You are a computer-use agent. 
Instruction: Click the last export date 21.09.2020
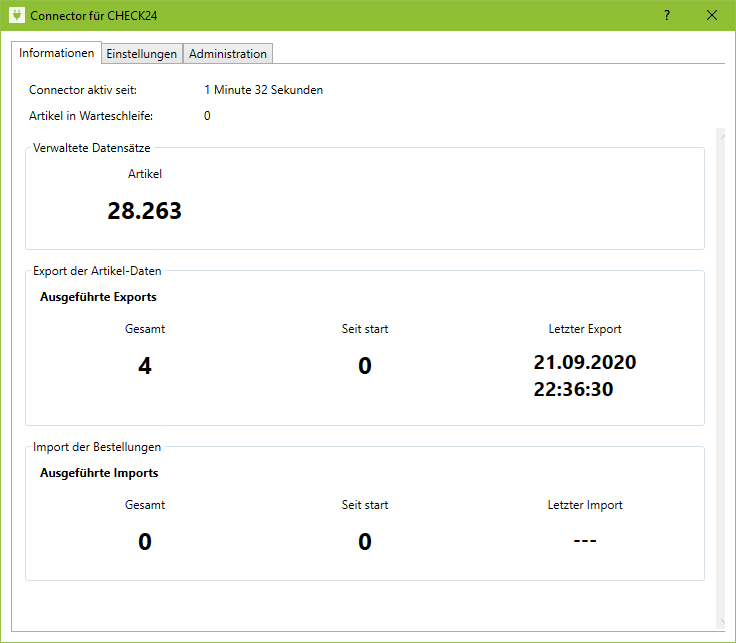tap(585, 362)
